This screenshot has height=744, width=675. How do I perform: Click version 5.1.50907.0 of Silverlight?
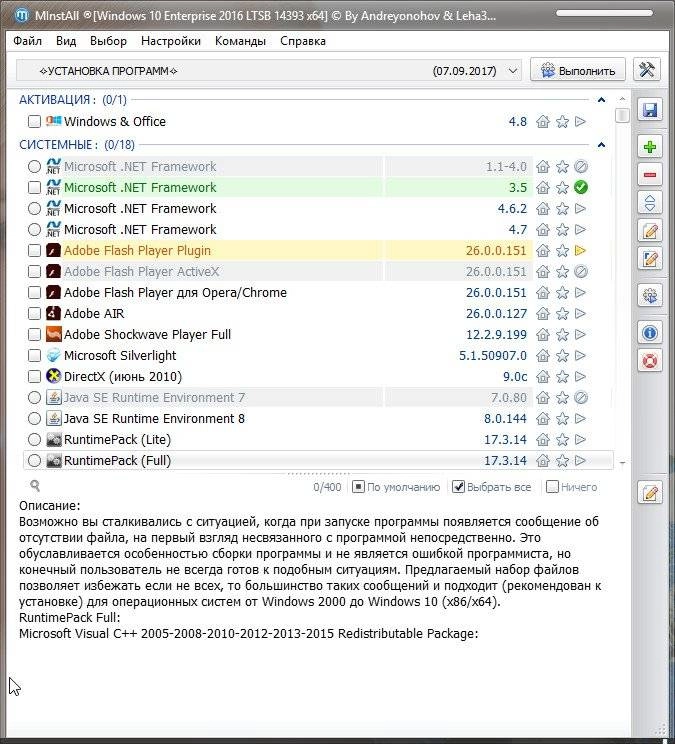pyautogui.click(x=492, y=355)
